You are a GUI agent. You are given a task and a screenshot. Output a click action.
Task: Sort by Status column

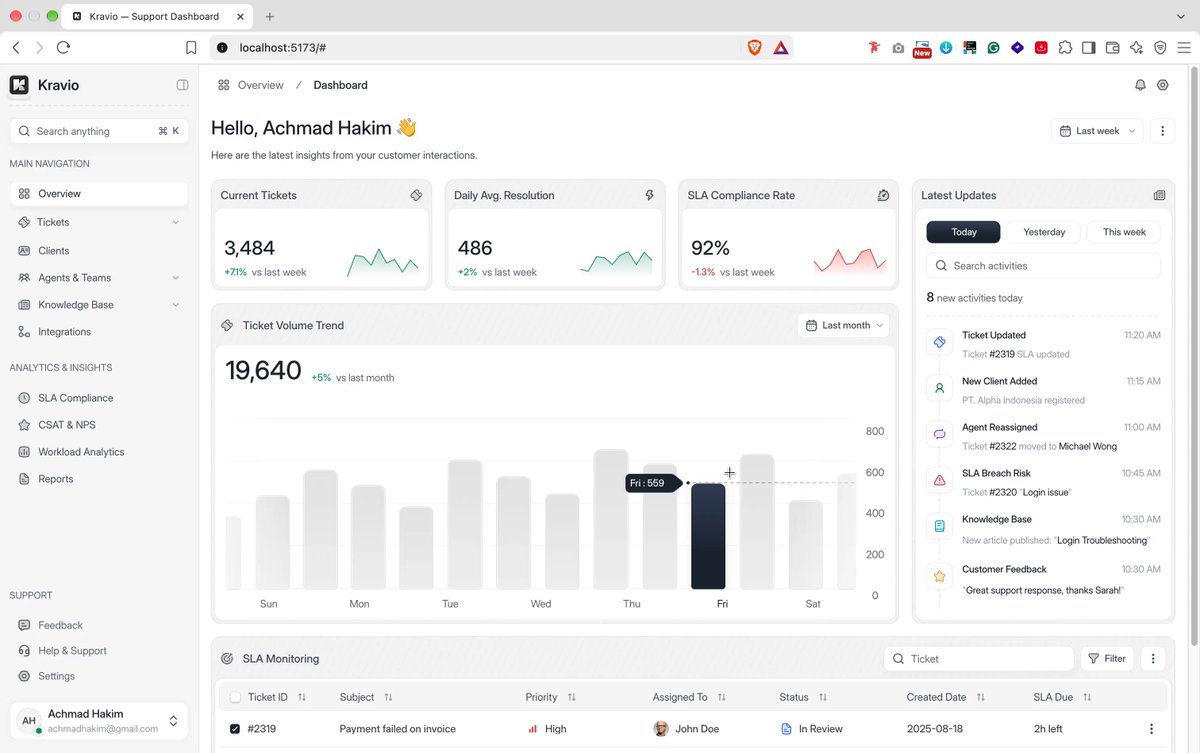pos(822,697)
